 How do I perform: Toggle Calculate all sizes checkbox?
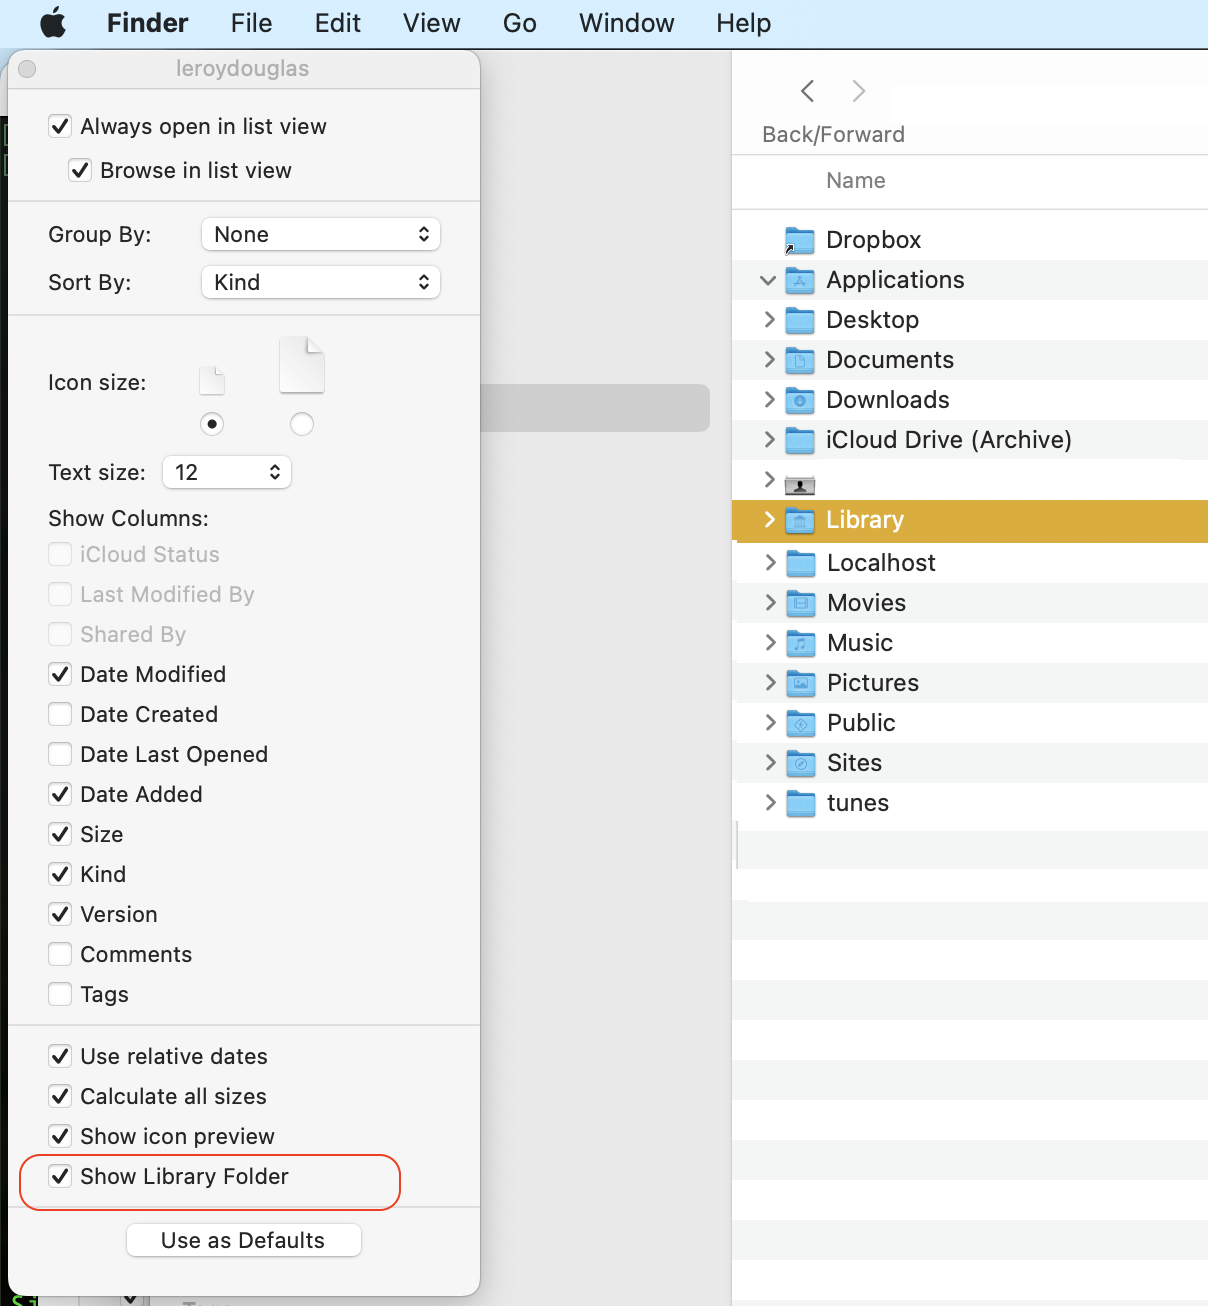point(61,1096)
